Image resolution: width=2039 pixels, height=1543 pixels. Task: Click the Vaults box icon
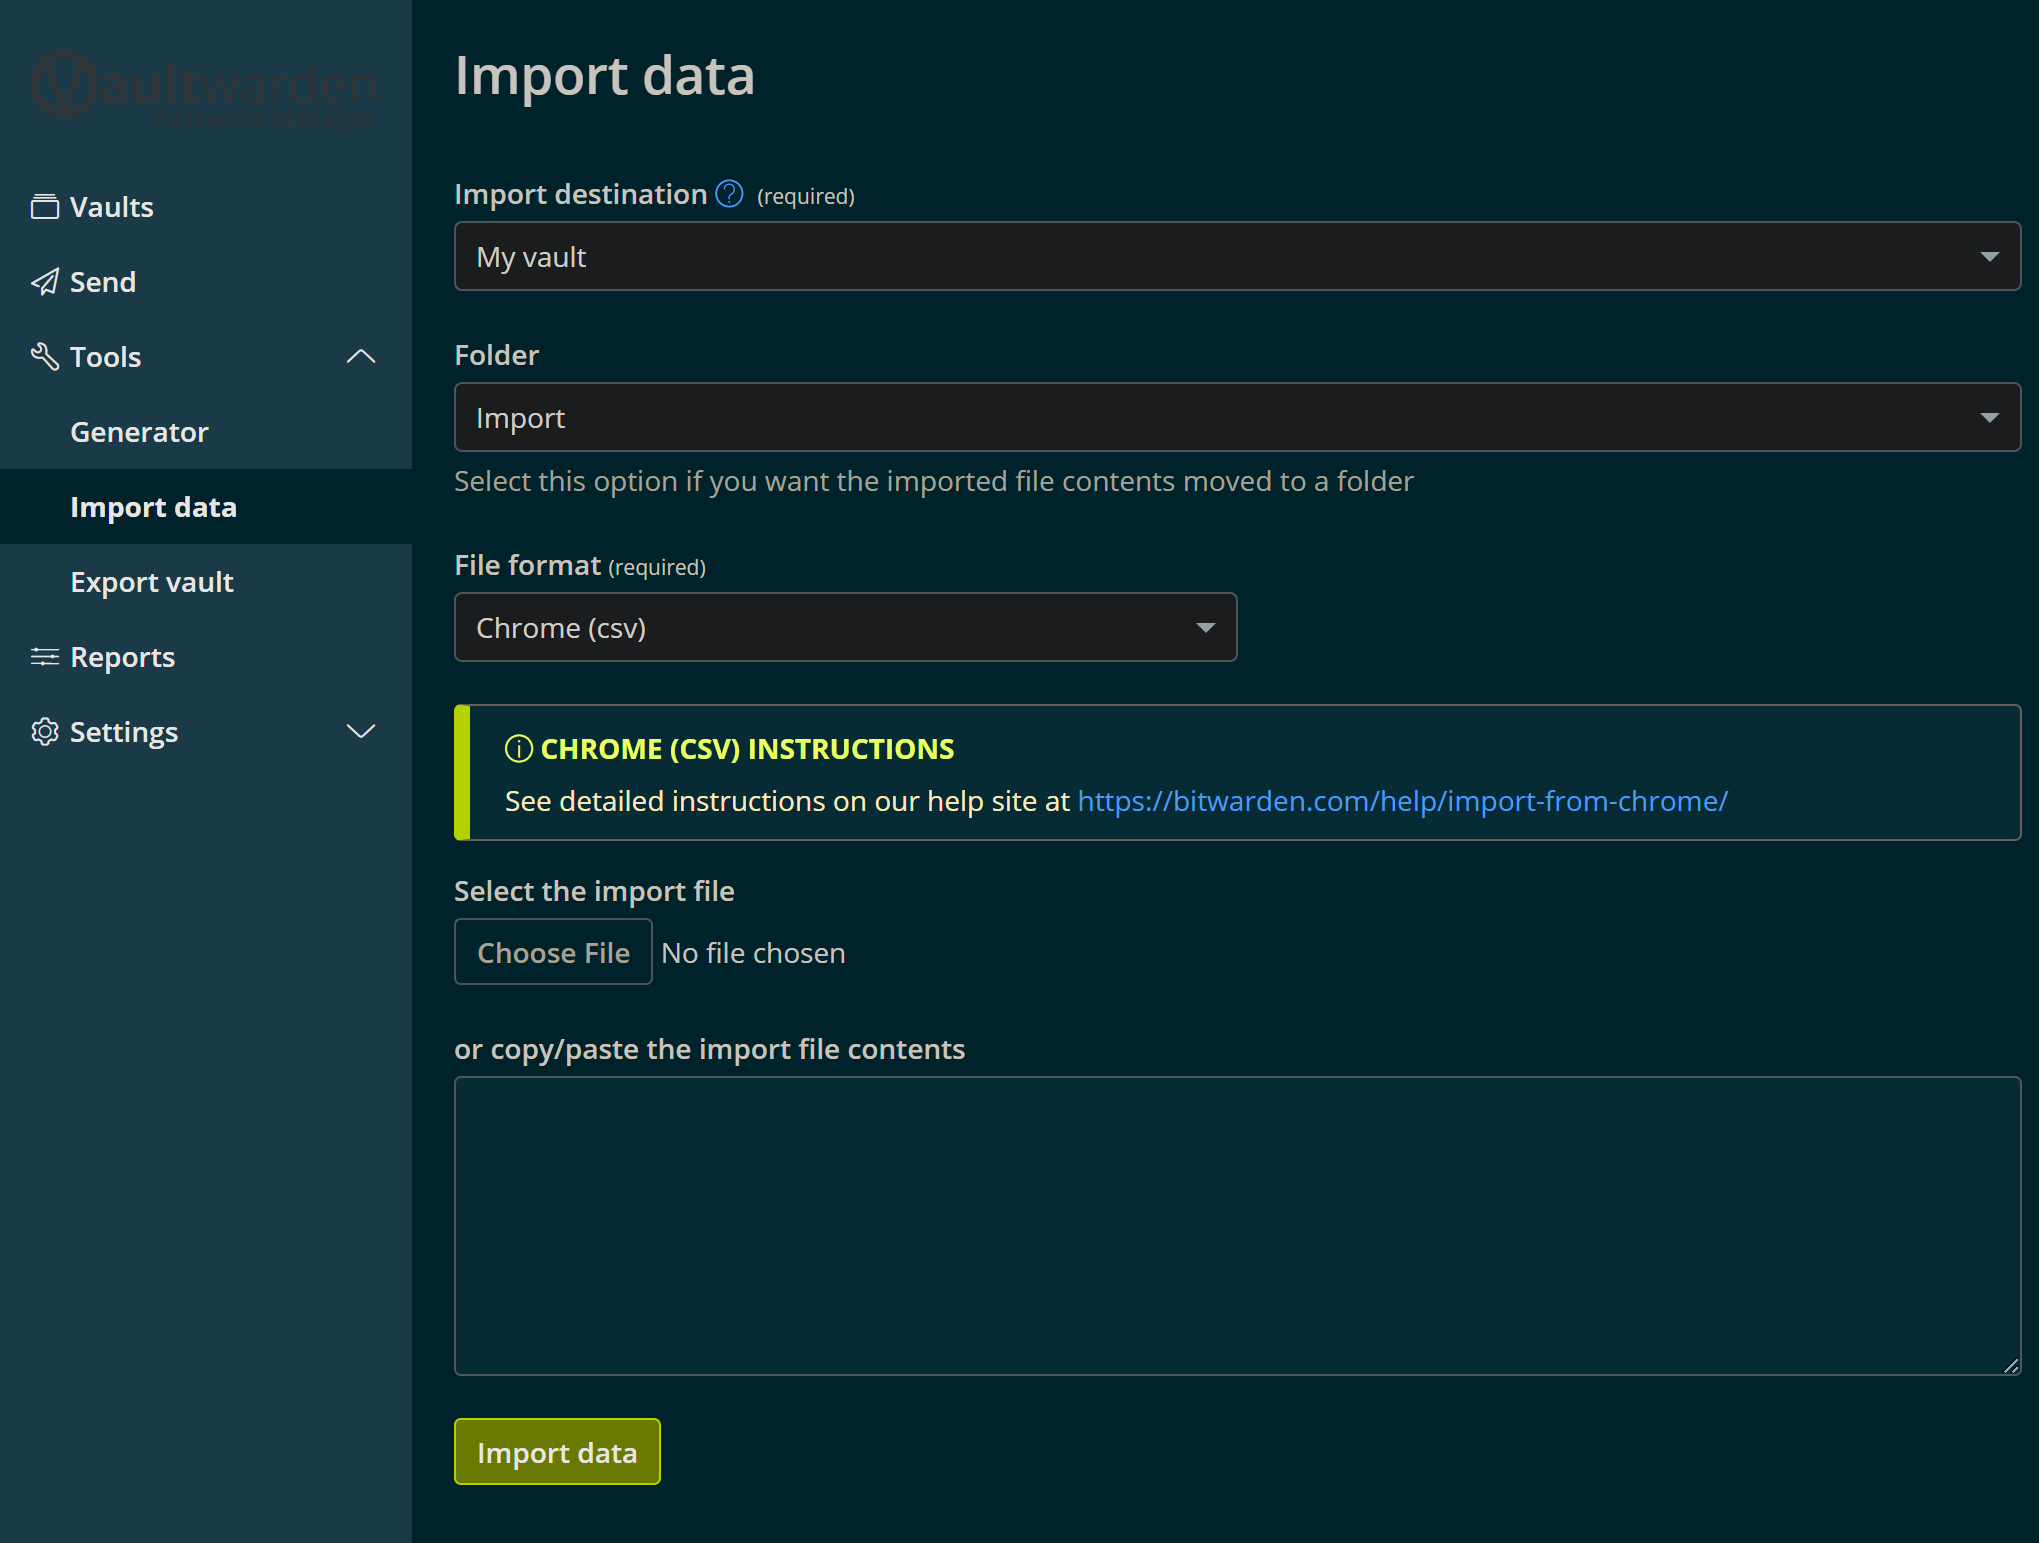pos(45,207)
